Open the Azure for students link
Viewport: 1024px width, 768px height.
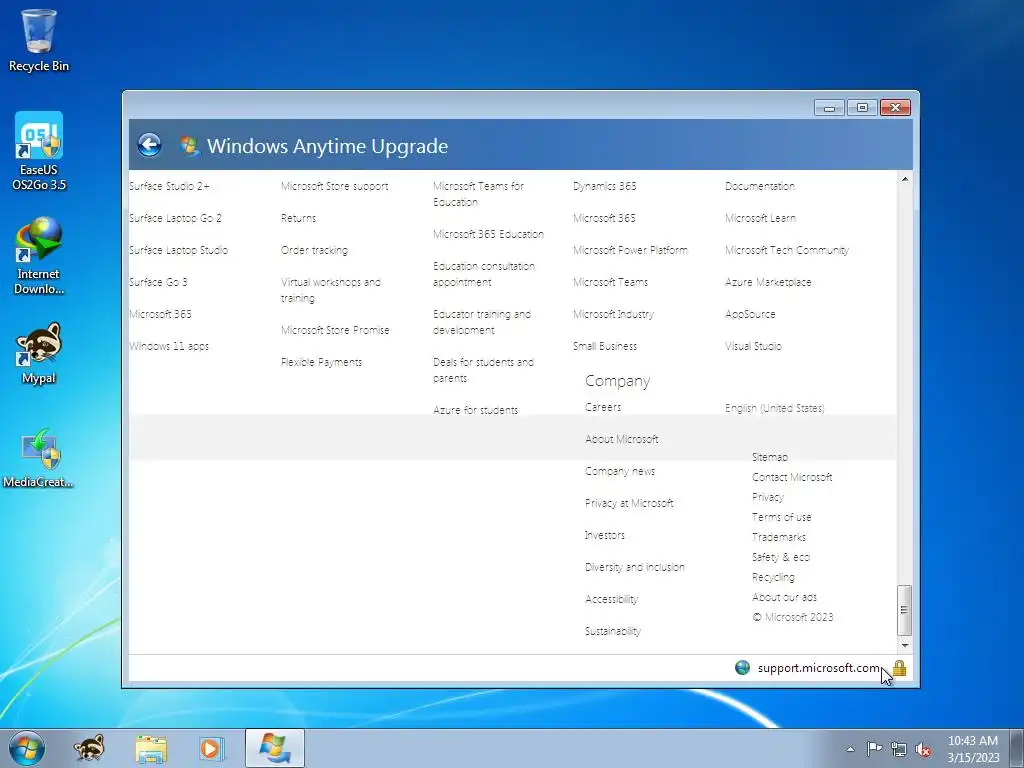475,410
